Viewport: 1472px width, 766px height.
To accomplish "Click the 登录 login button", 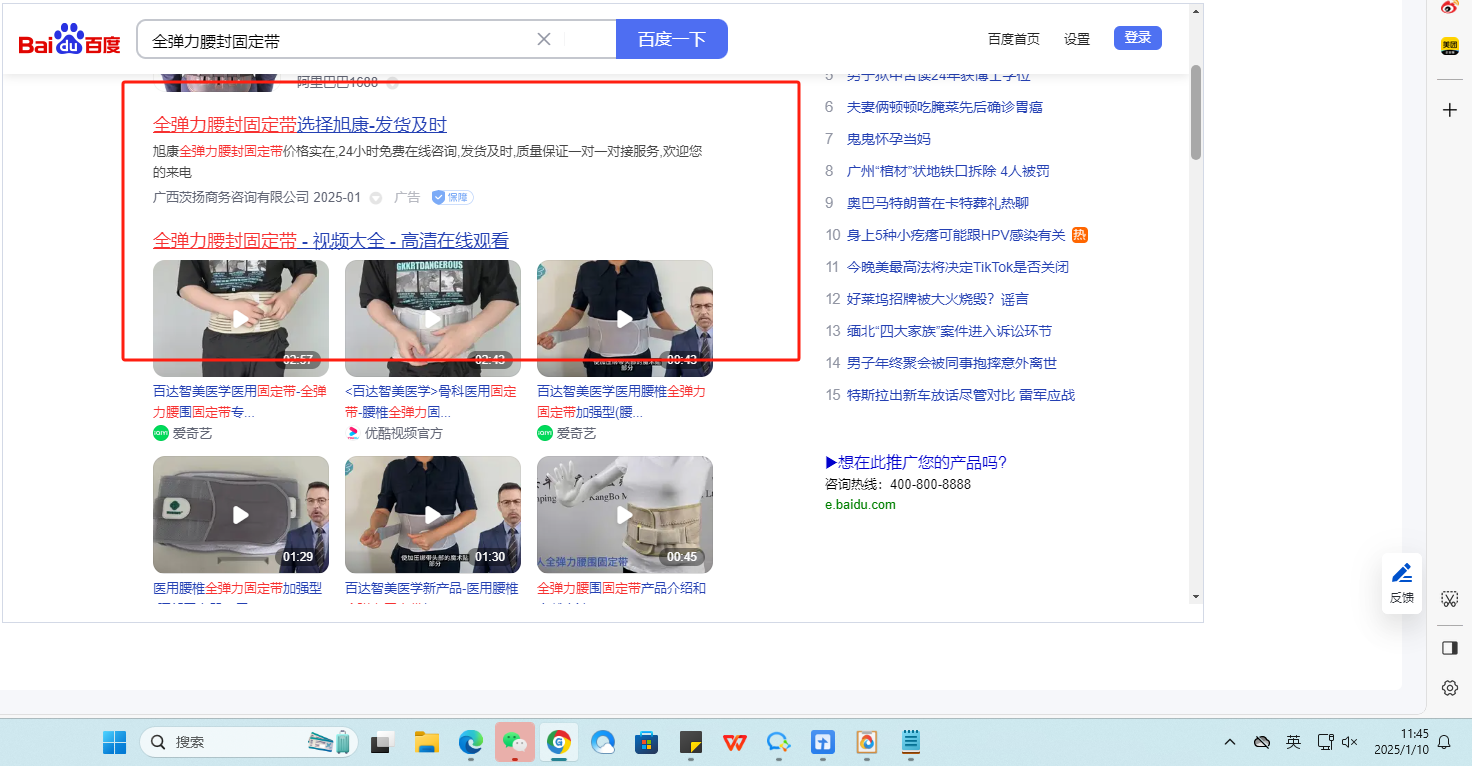I will click(1138, 38).
